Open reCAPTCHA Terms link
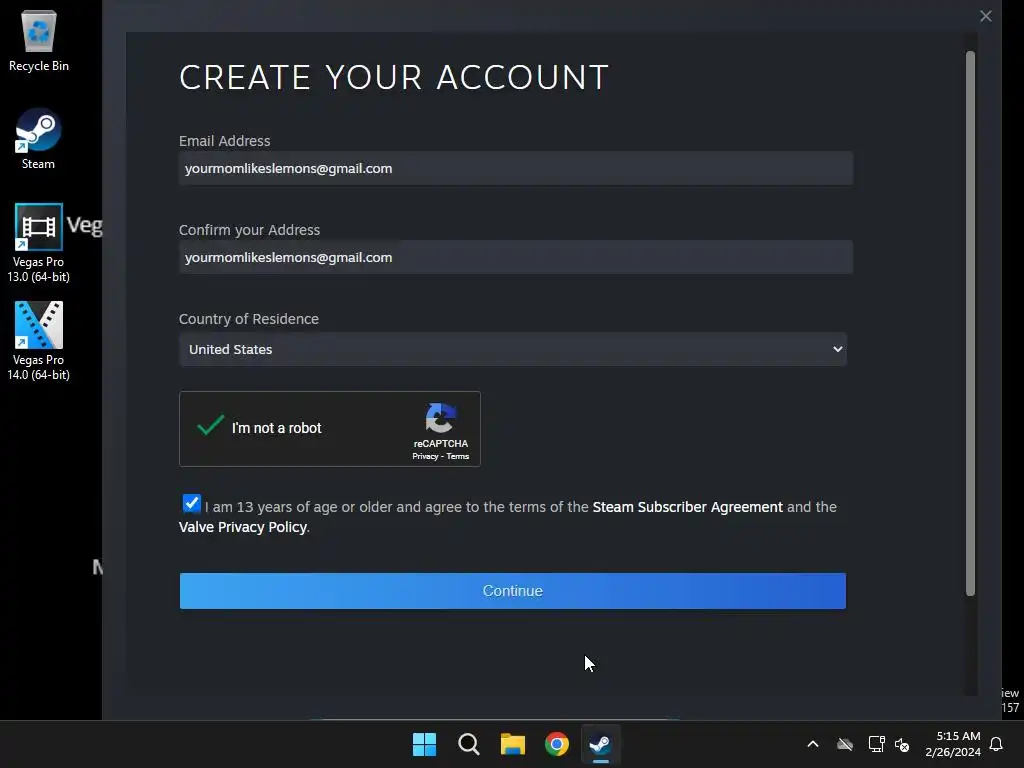 [x=458, y=456]
